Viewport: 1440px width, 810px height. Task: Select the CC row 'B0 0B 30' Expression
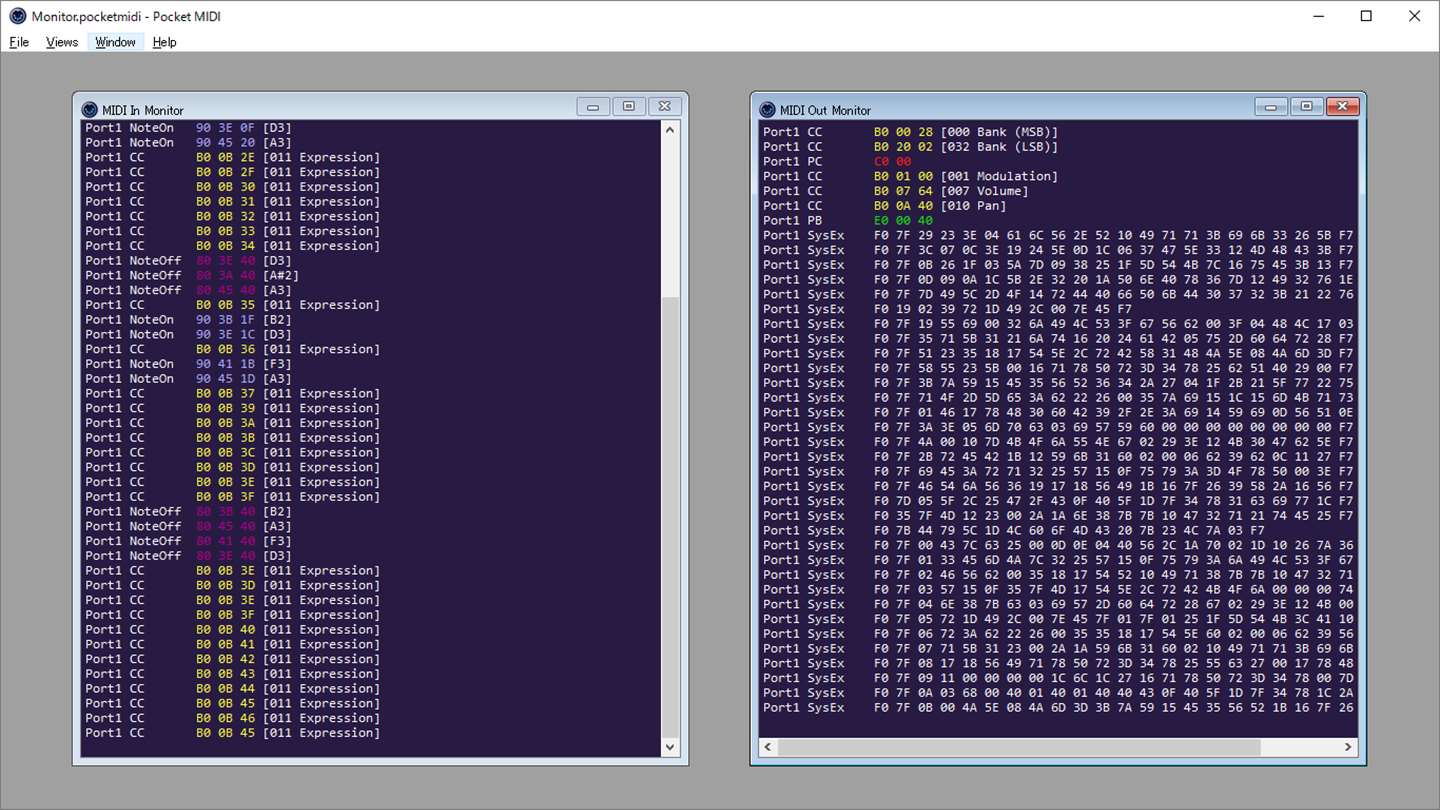232,187
